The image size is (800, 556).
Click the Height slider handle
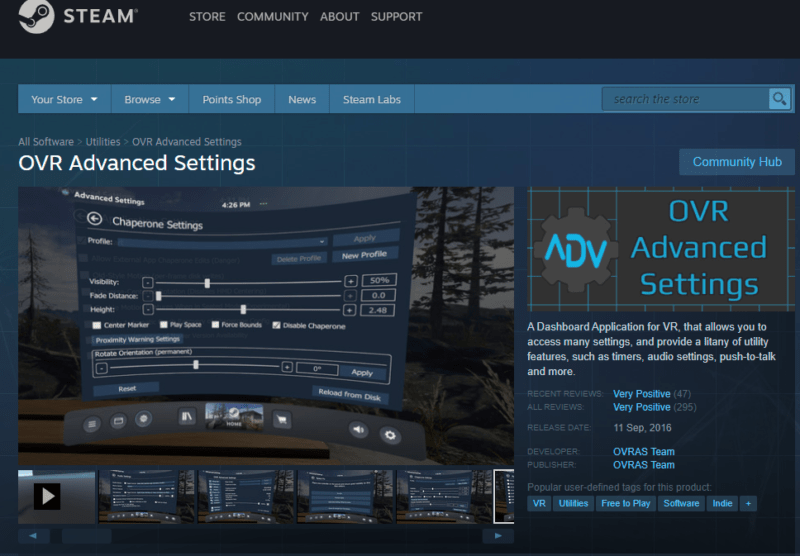point(243,309)
